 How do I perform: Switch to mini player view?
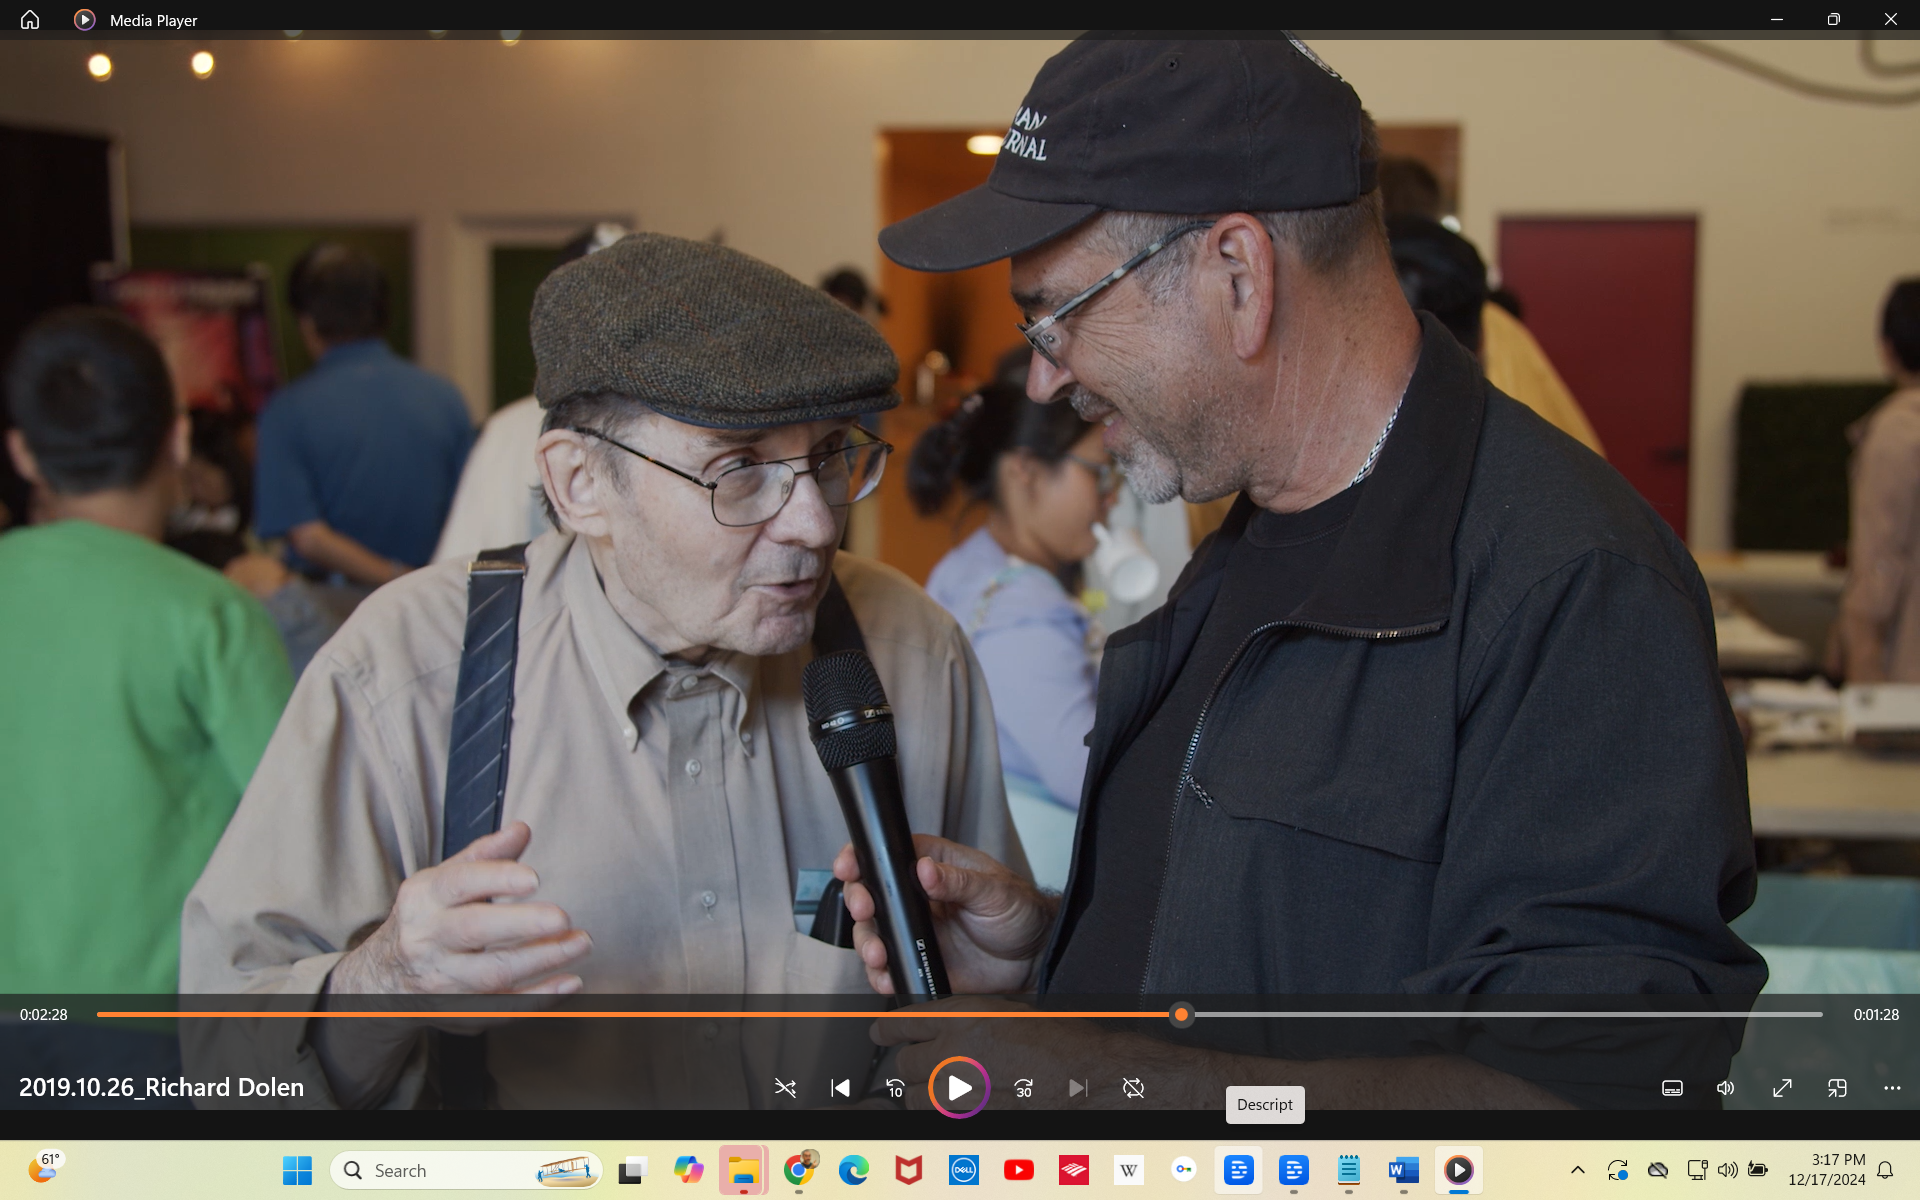(1837, 1088)
